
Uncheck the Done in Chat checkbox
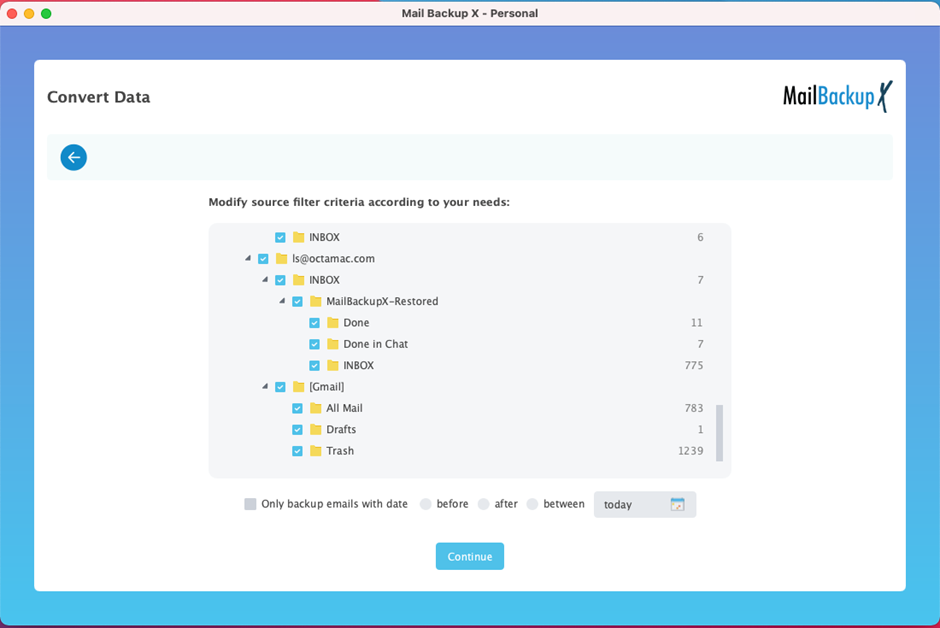[314, 344]
